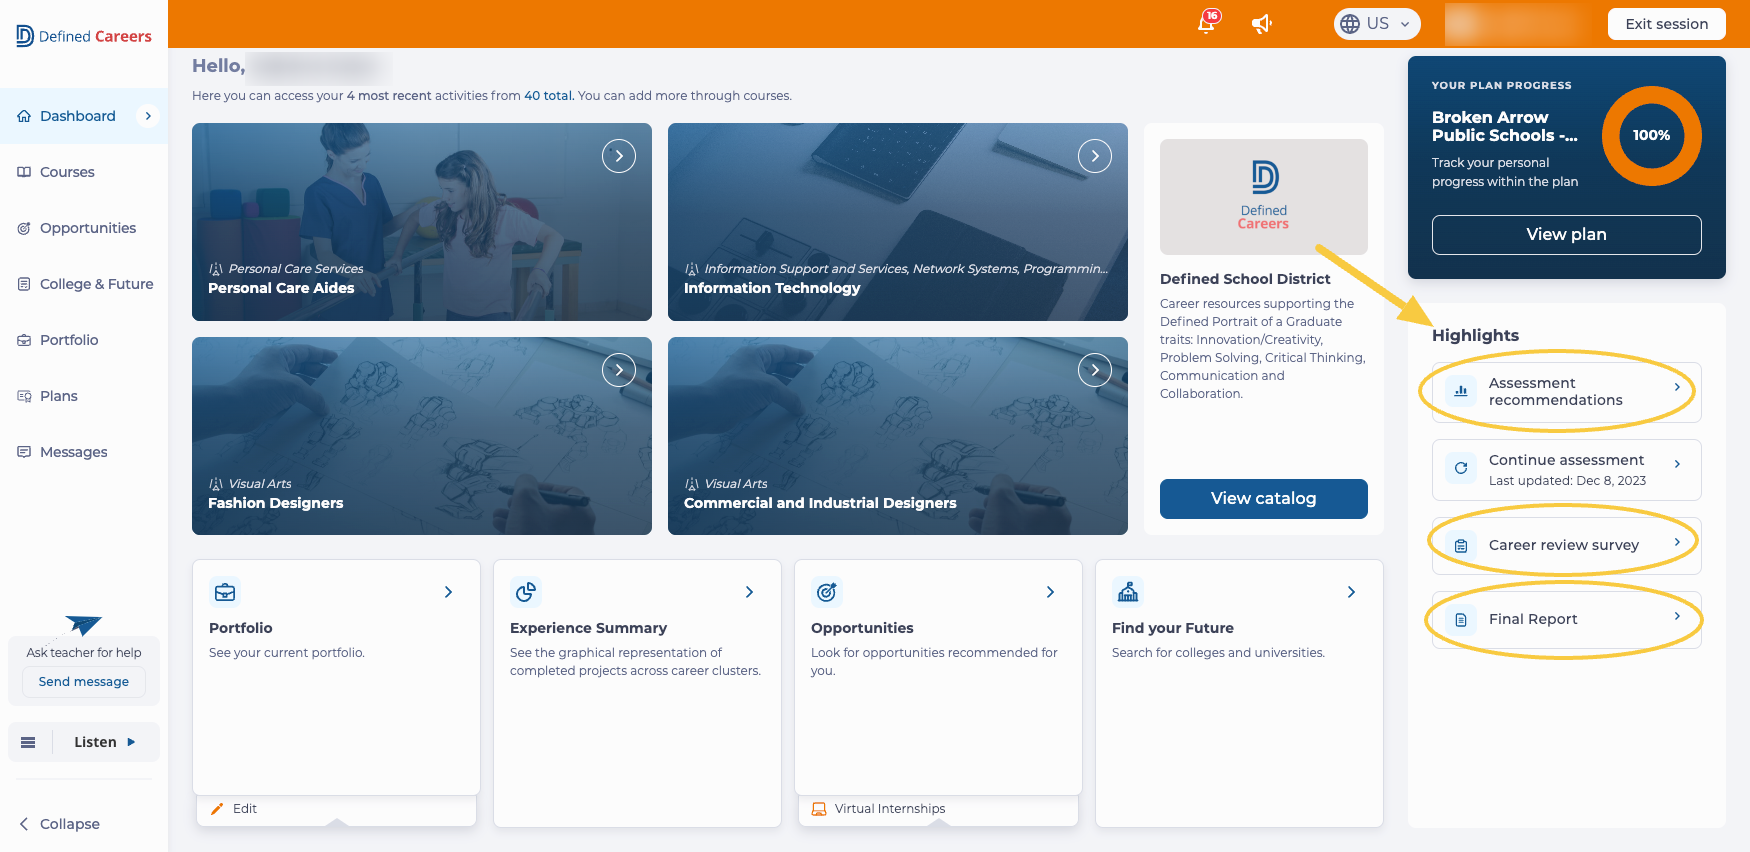Click the Listen button label
The height and width of the screenshot is (852, 1750).
point(95,742)
